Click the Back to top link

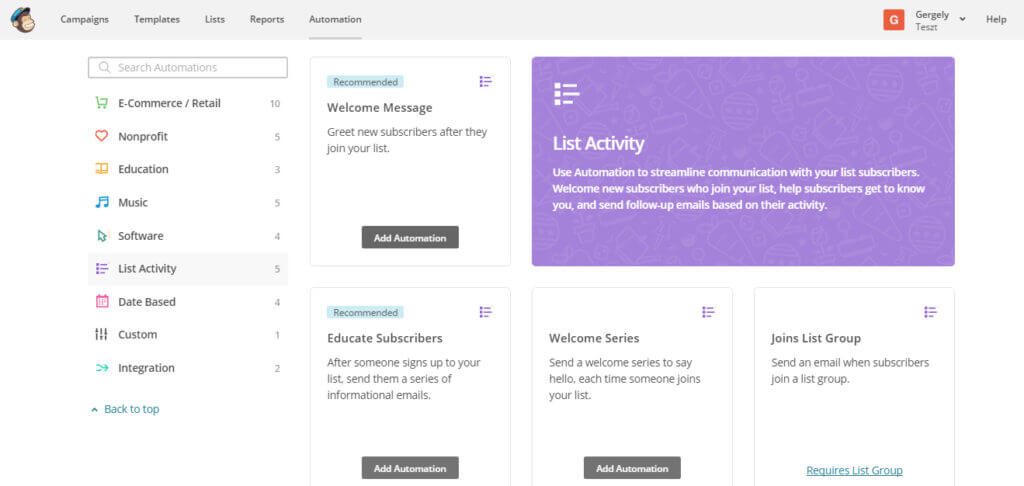click(x=131, y=409)
